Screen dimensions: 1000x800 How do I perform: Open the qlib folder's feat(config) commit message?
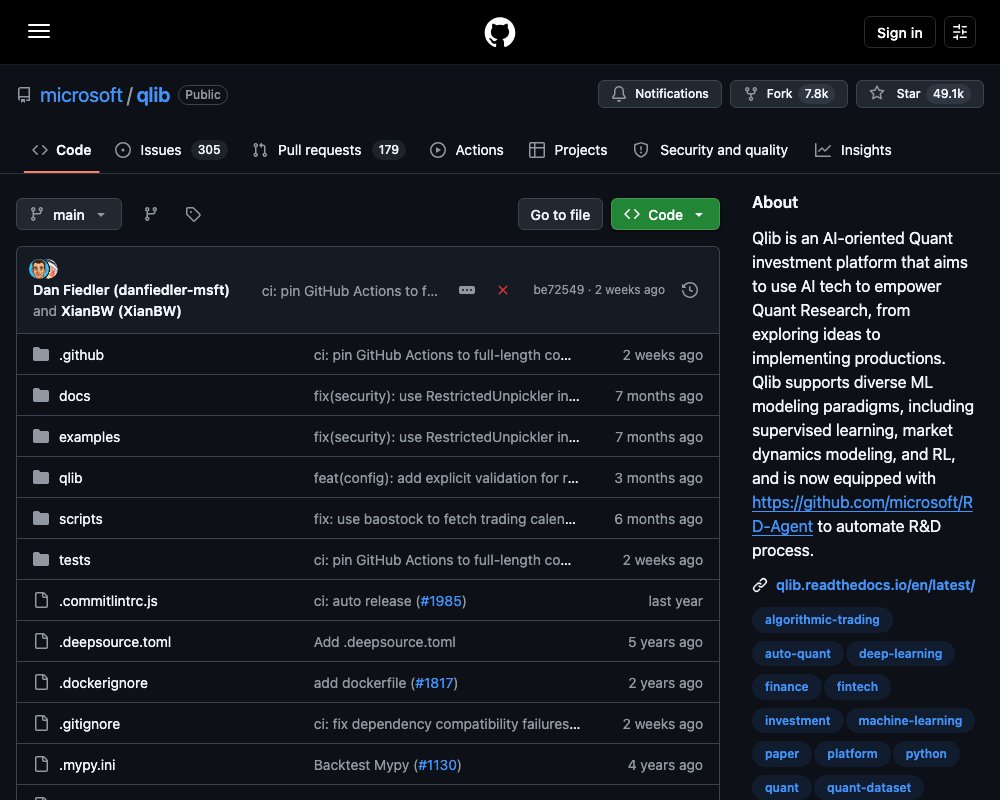[446, 478]
